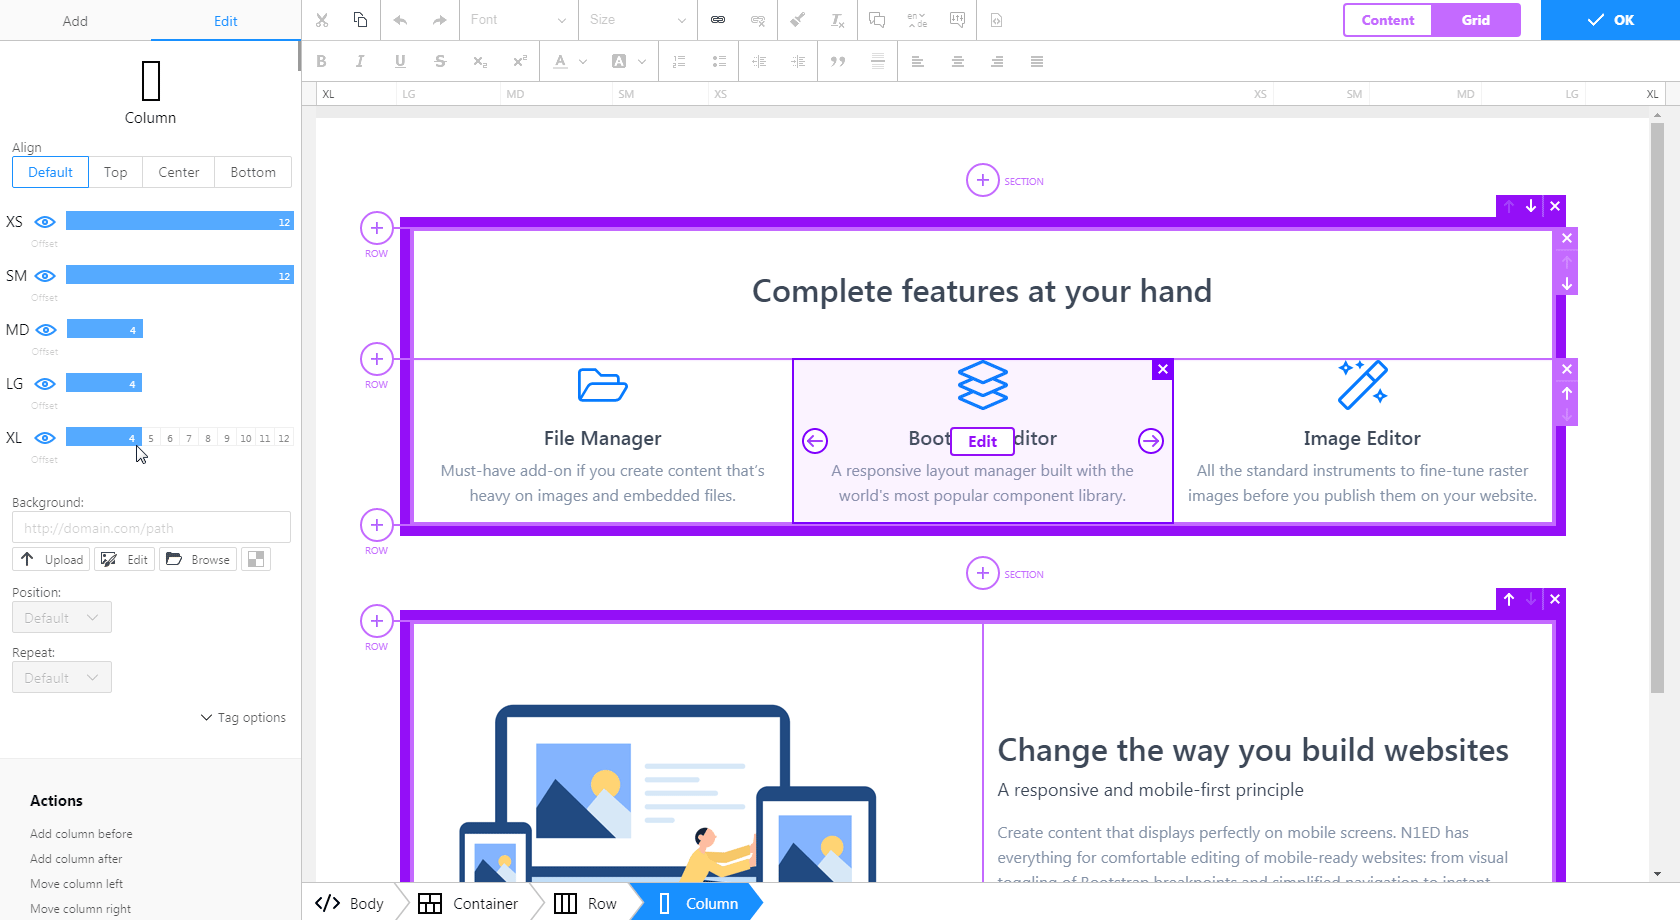Expand the Tag options section
1680x920 pixels.
(x=243, y=717)
